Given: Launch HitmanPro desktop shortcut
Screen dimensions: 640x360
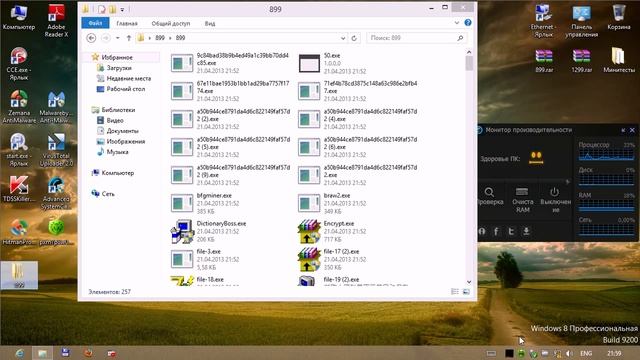Looking at the screenshot, I should pos(19,232).
